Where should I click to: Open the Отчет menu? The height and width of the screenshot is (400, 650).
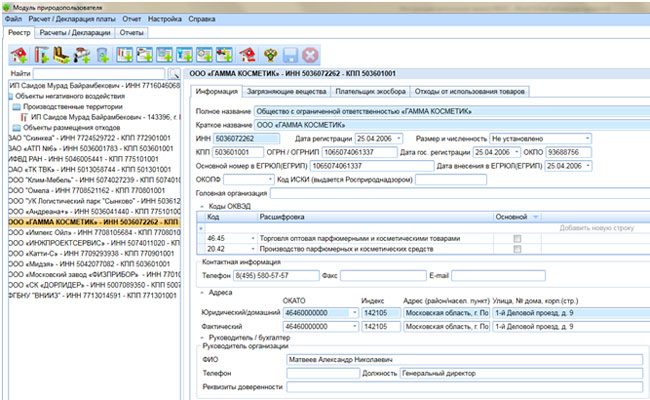coord(131,19)
